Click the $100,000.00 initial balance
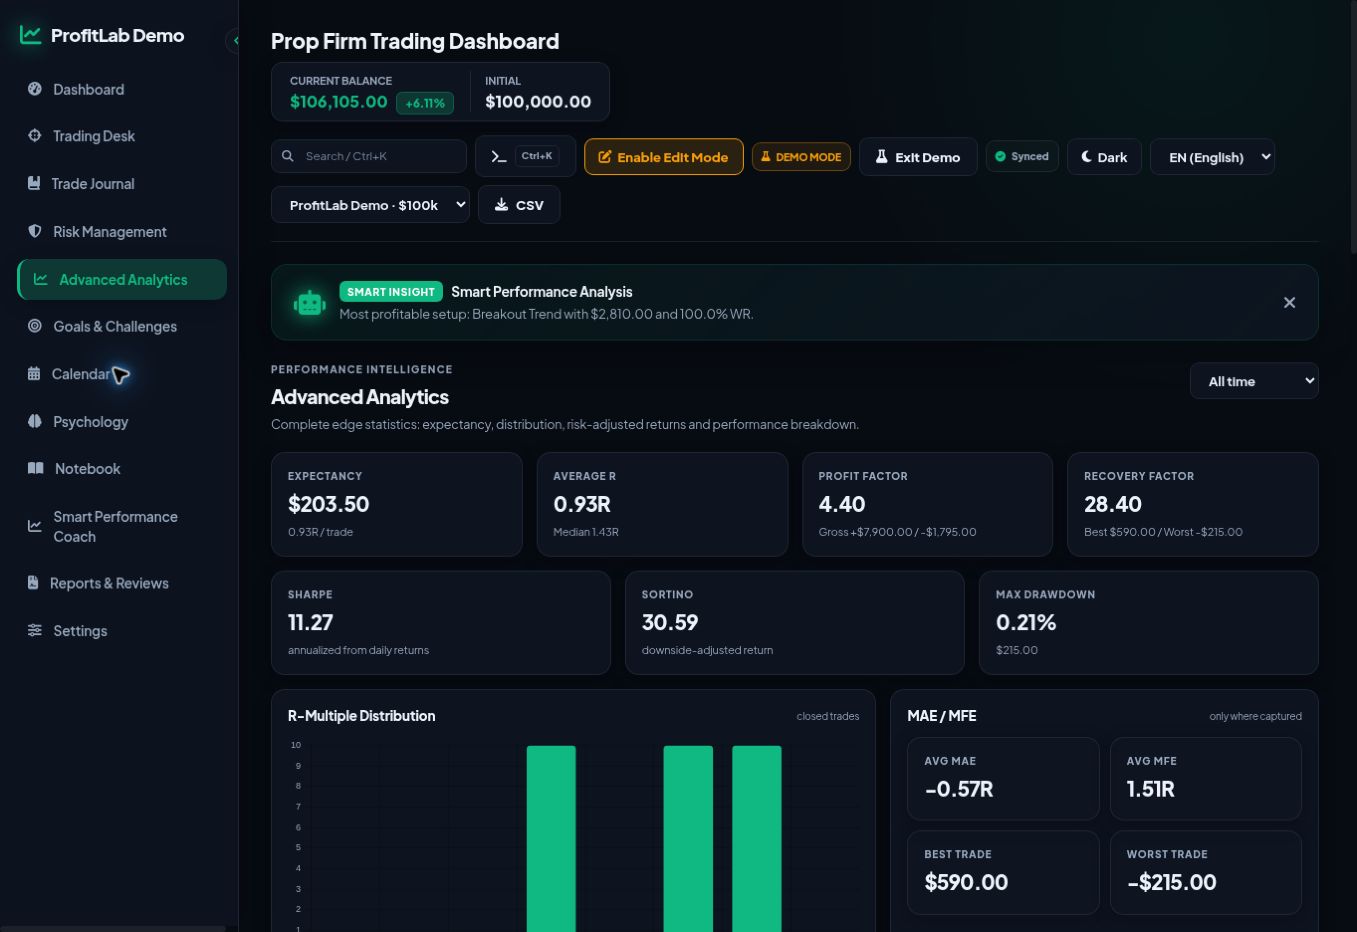 (538, 102)
